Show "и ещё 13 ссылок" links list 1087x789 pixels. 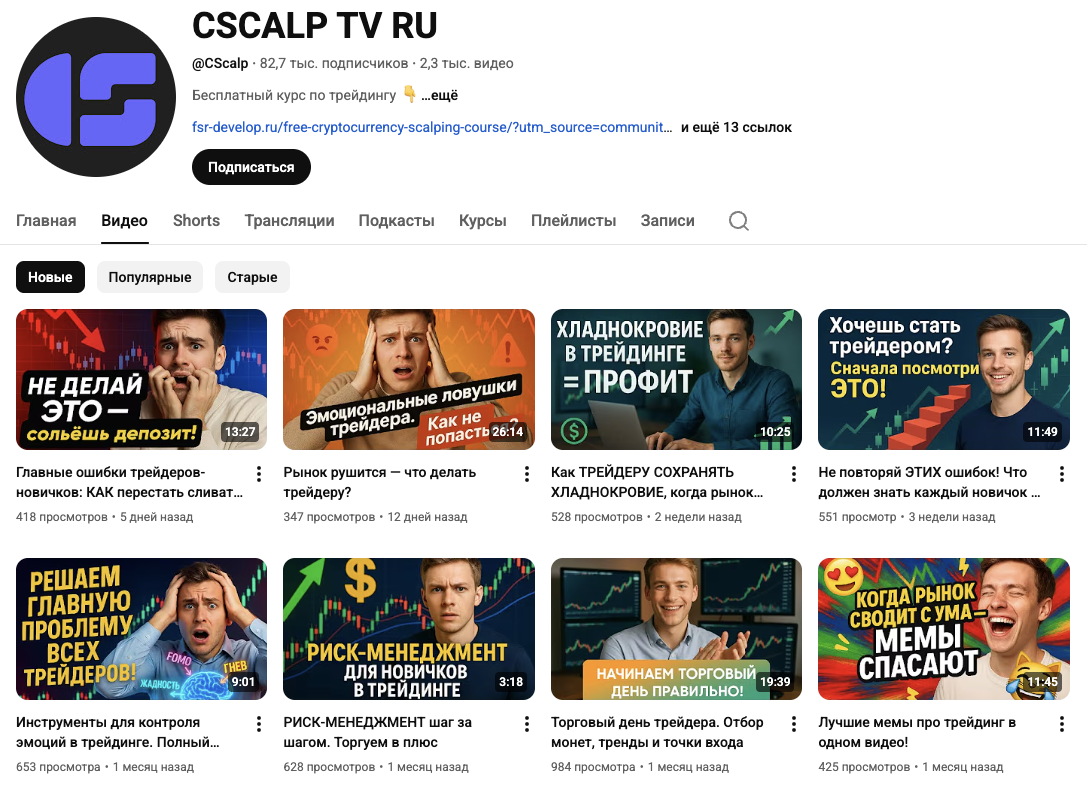click(736, 128)
